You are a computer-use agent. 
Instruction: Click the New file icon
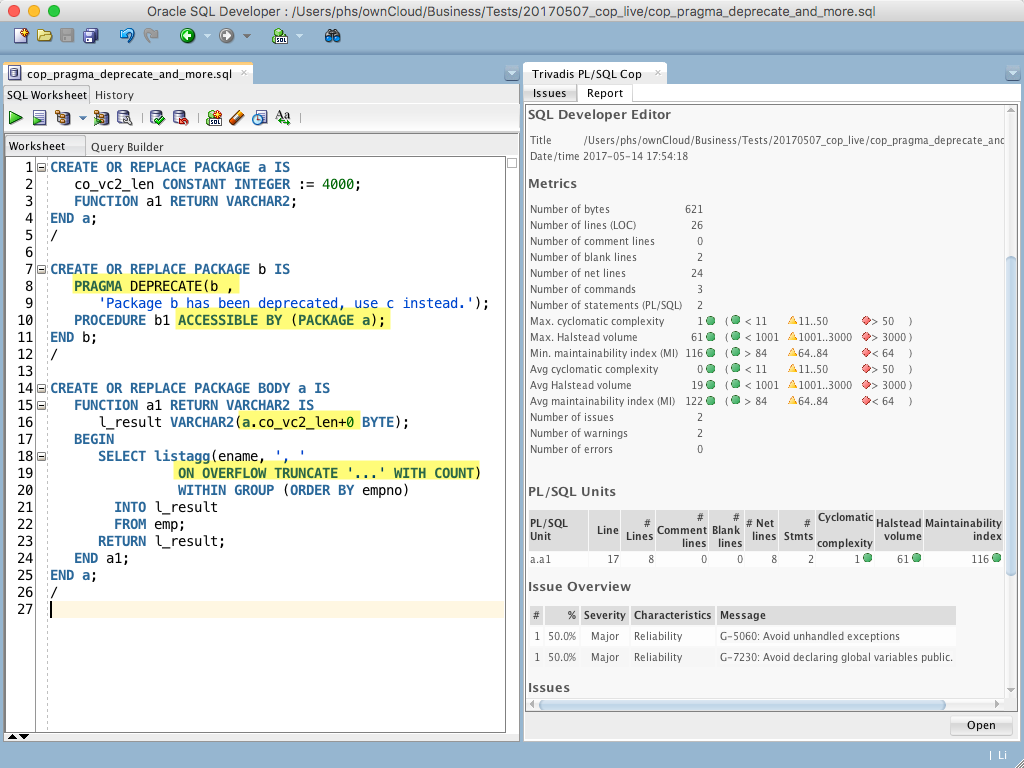click(x=21, y=36)
